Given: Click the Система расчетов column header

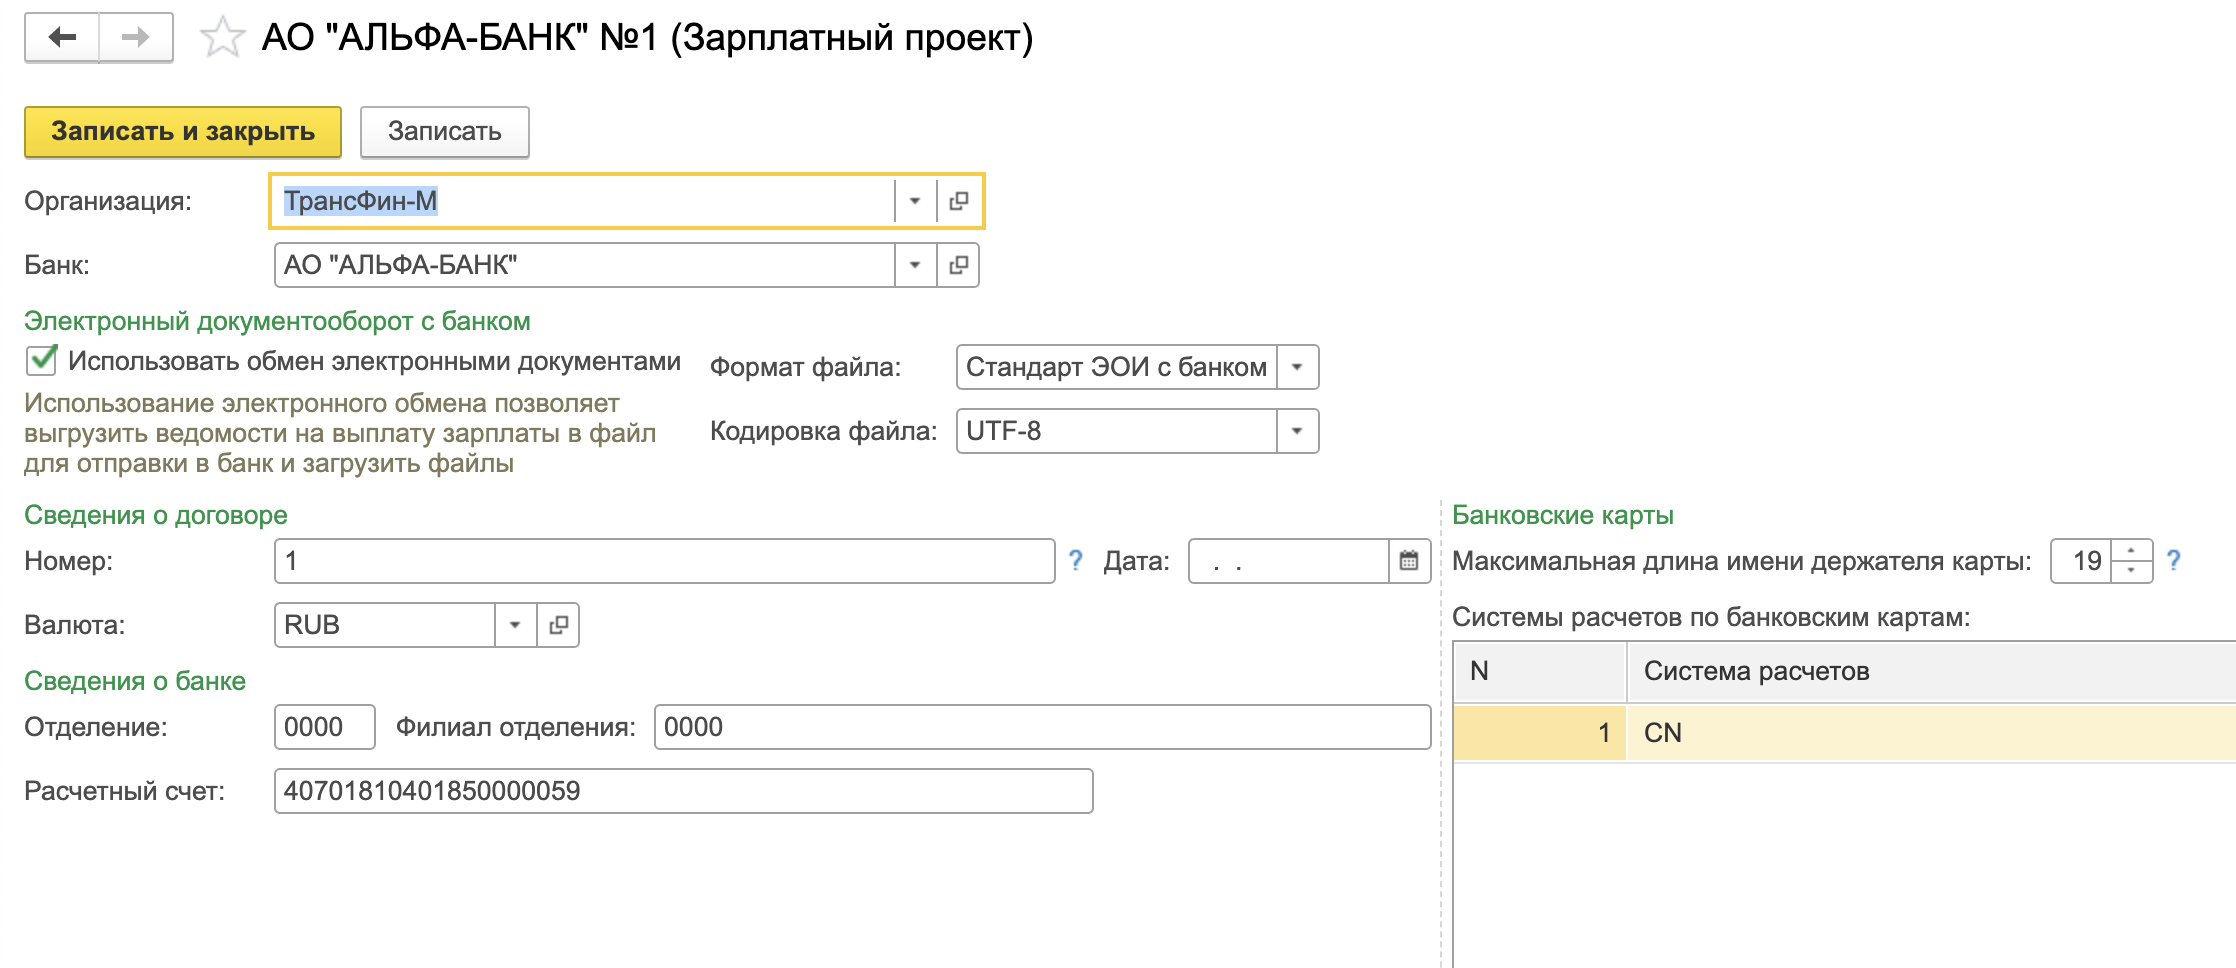Looking at the screenshot, I should tap(1932, 671).
